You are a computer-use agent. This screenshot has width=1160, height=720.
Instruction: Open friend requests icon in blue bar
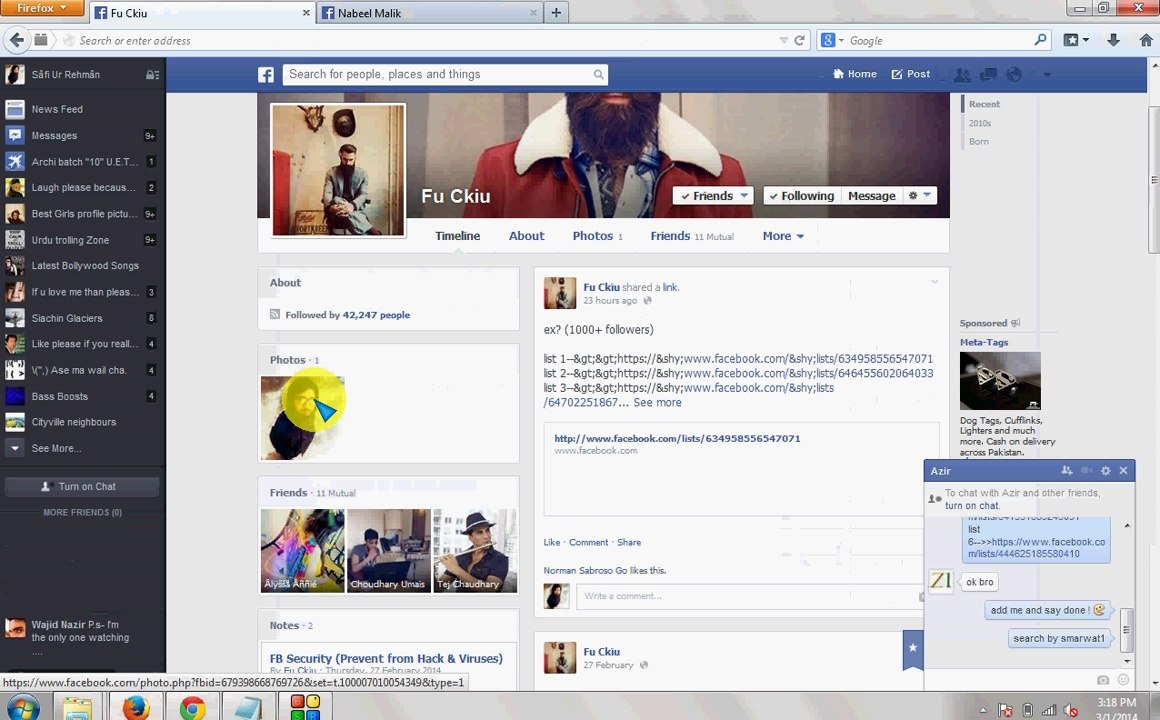pyautogui.click(x=962, y=74)
